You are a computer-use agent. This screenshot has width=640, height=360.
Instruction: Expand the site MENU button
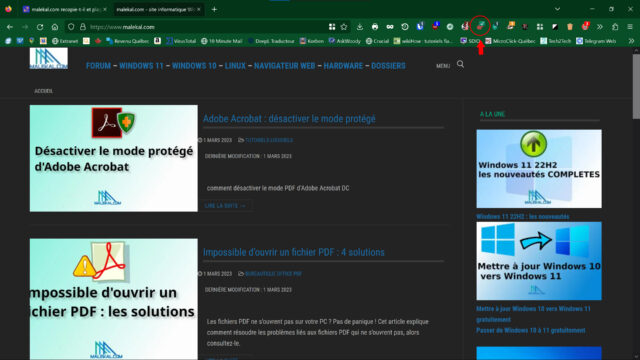(443, 66)
